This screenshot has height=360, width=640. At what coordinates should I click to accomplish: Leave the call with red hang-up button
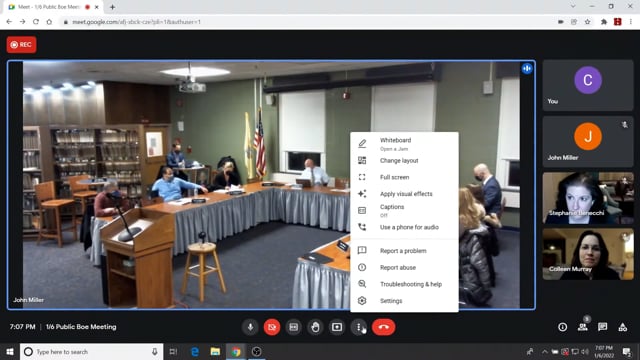click(x=383, y=327)
